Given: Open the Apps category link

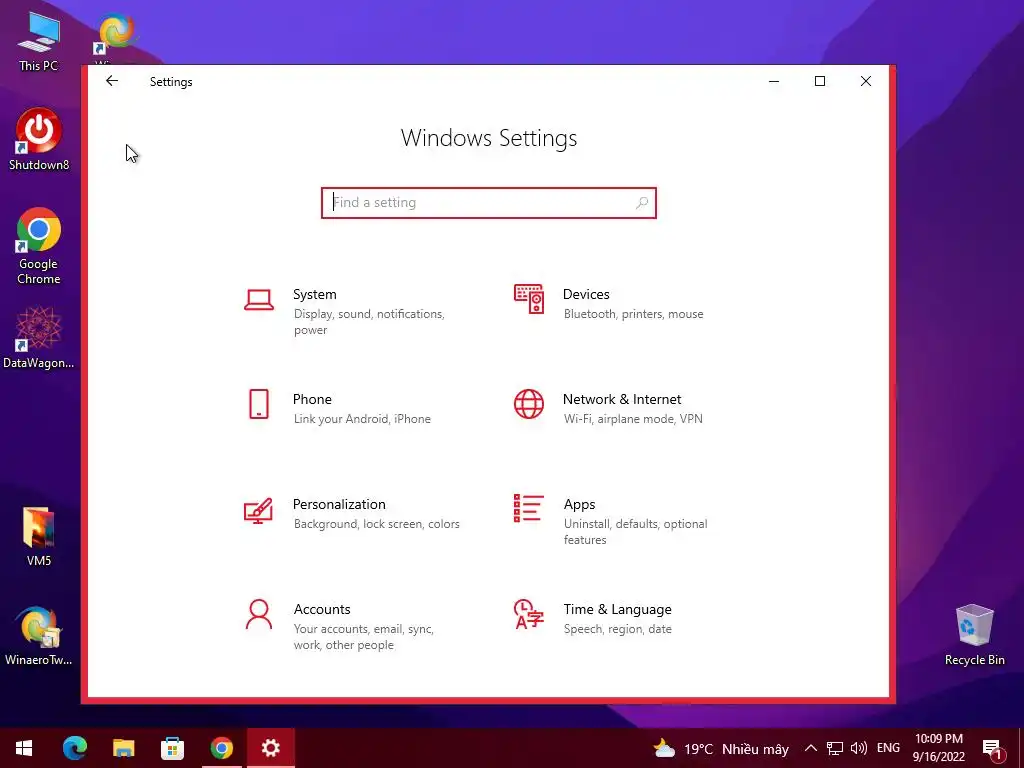Looking at the screenshot, I should [x=579, y=504].
